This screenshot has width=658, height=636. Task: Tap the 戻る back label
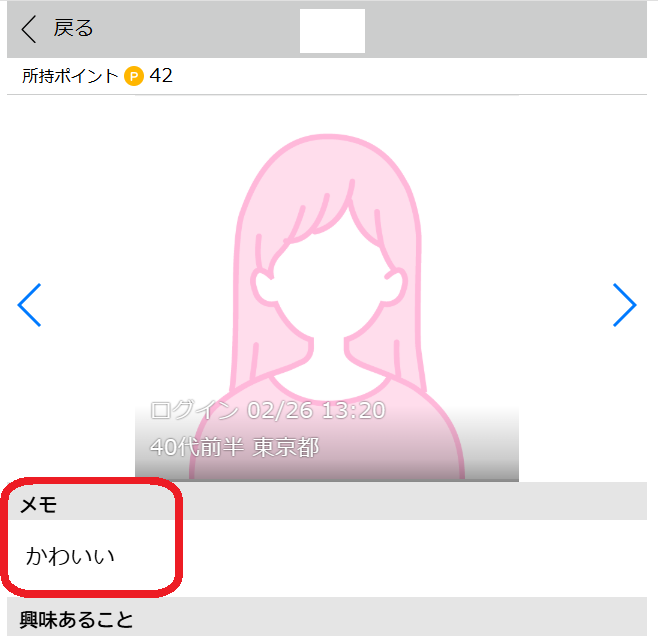(73, 29)
